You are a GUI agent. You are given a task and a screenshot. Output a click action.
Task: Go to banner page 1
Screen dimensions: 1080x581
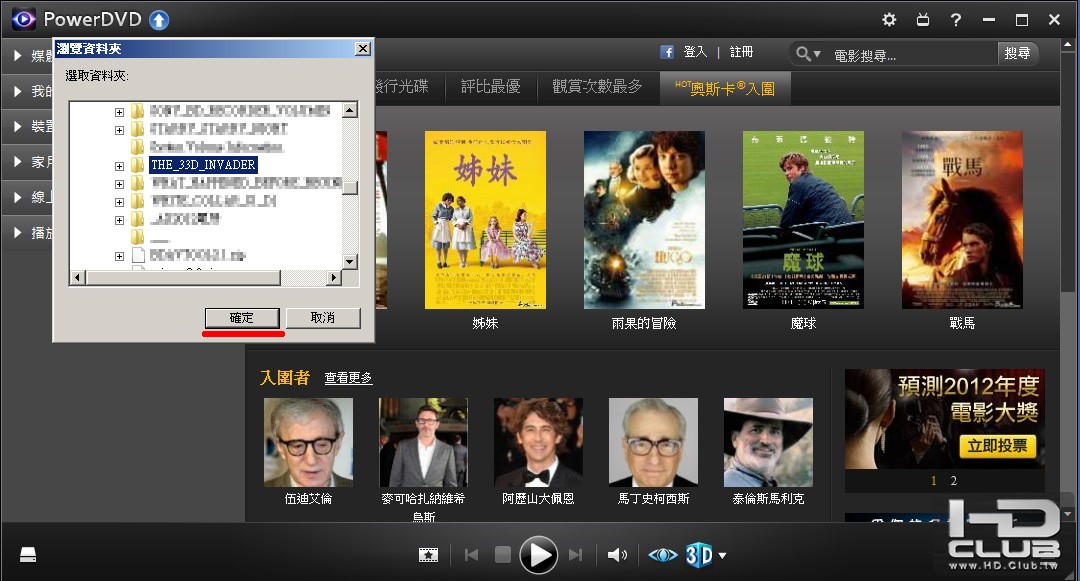[934, 480]
